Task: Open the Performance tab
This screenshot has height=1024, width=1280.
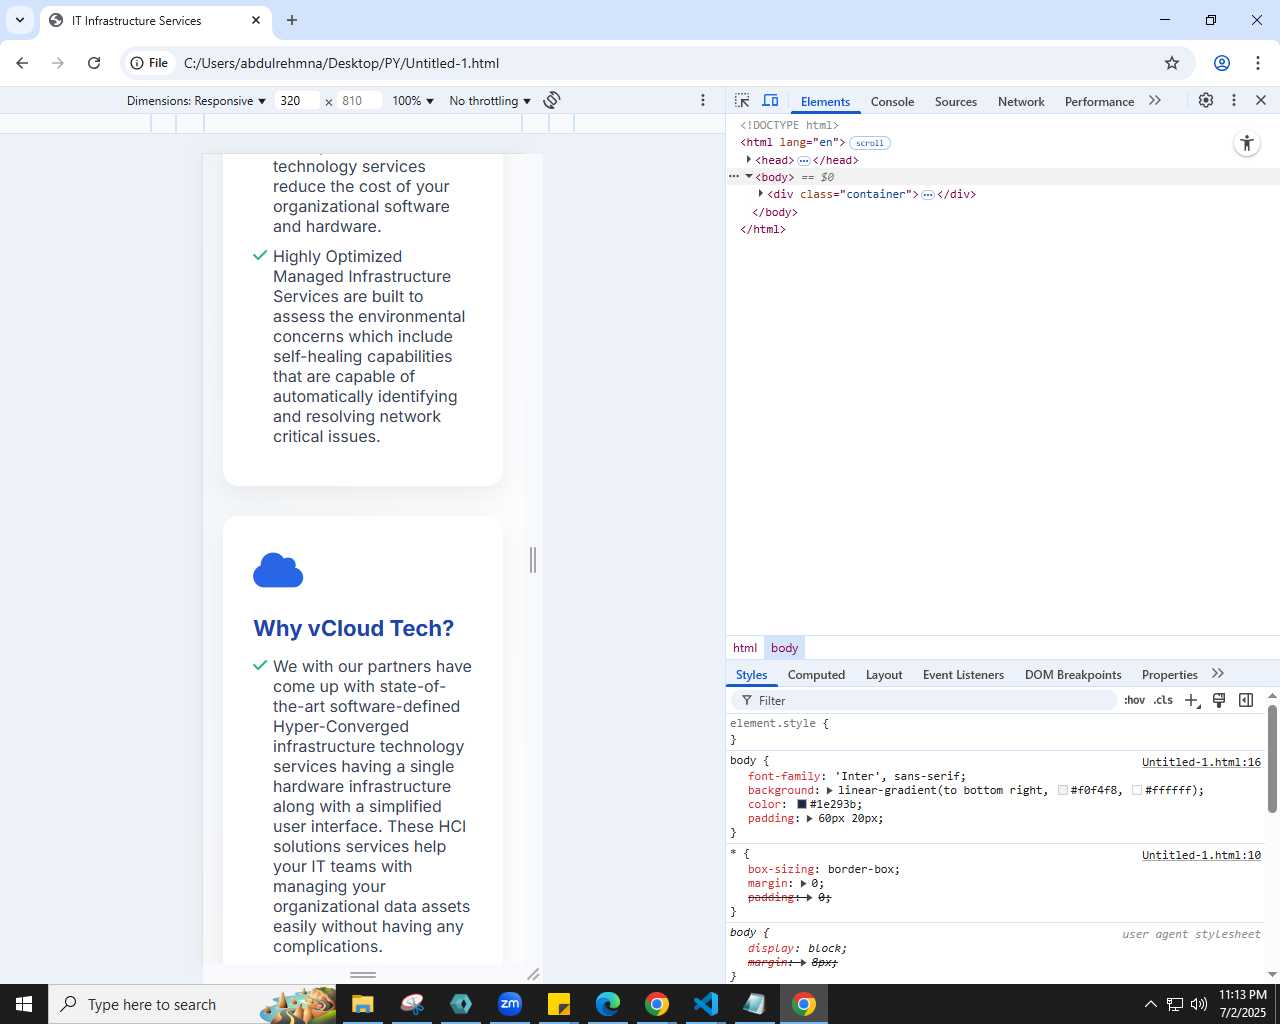Action: click(x=1099, y=101)
